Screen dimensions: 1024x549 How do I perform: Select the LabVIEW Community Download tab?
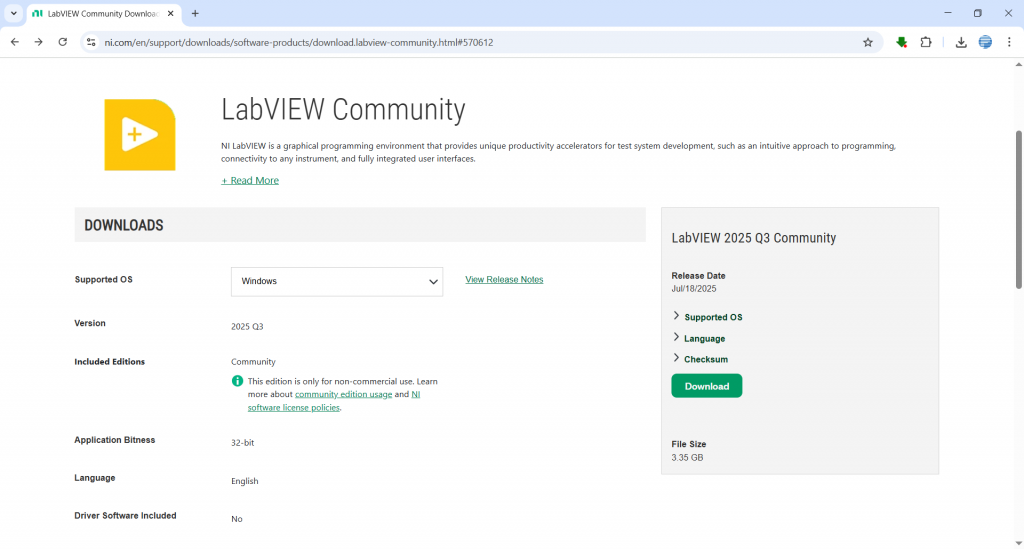pyautogui.click(x=104, y=14)
